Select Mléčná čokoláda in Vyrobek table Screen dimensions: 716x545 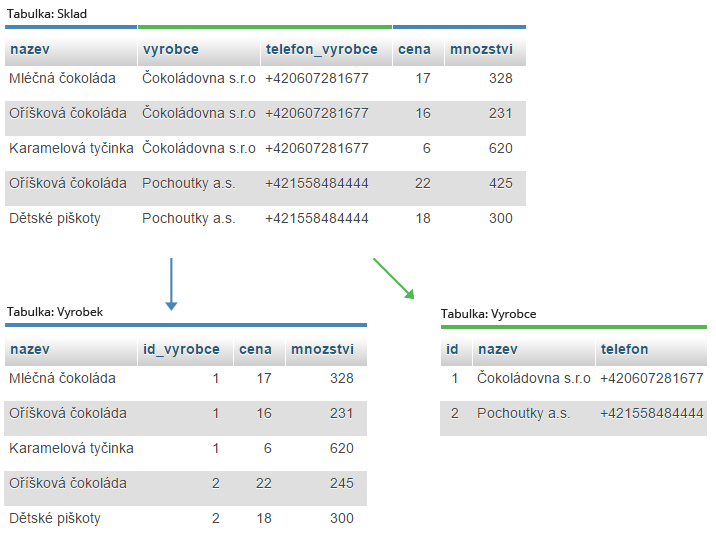tap(62, 378)
